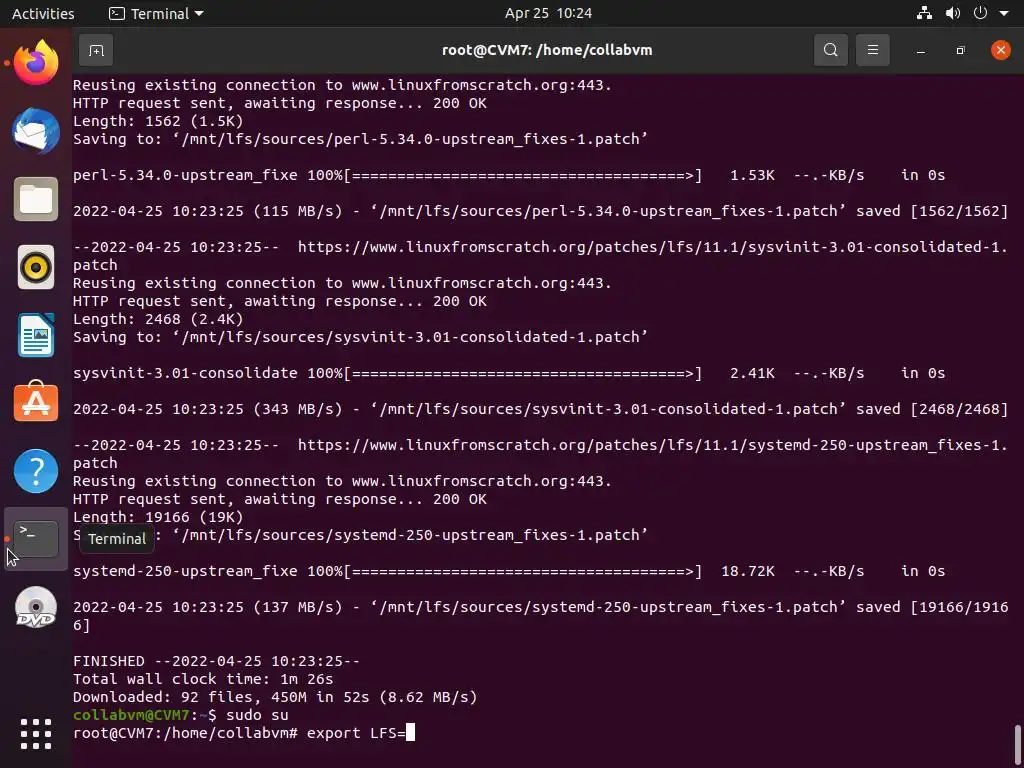Open the clock showing Apr 25 10:24

(x=549, y=13)
